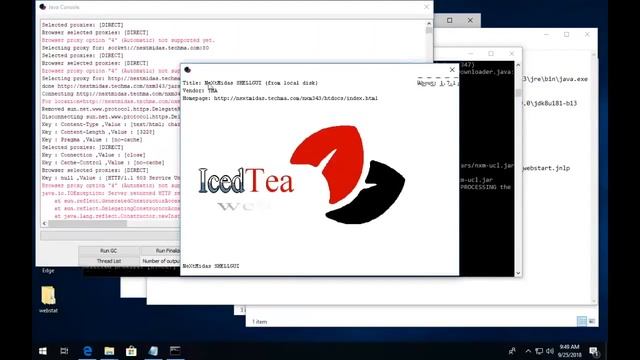Close the gray-titled background window
Screen dimensions: 640x360
[x=470, y=20]
